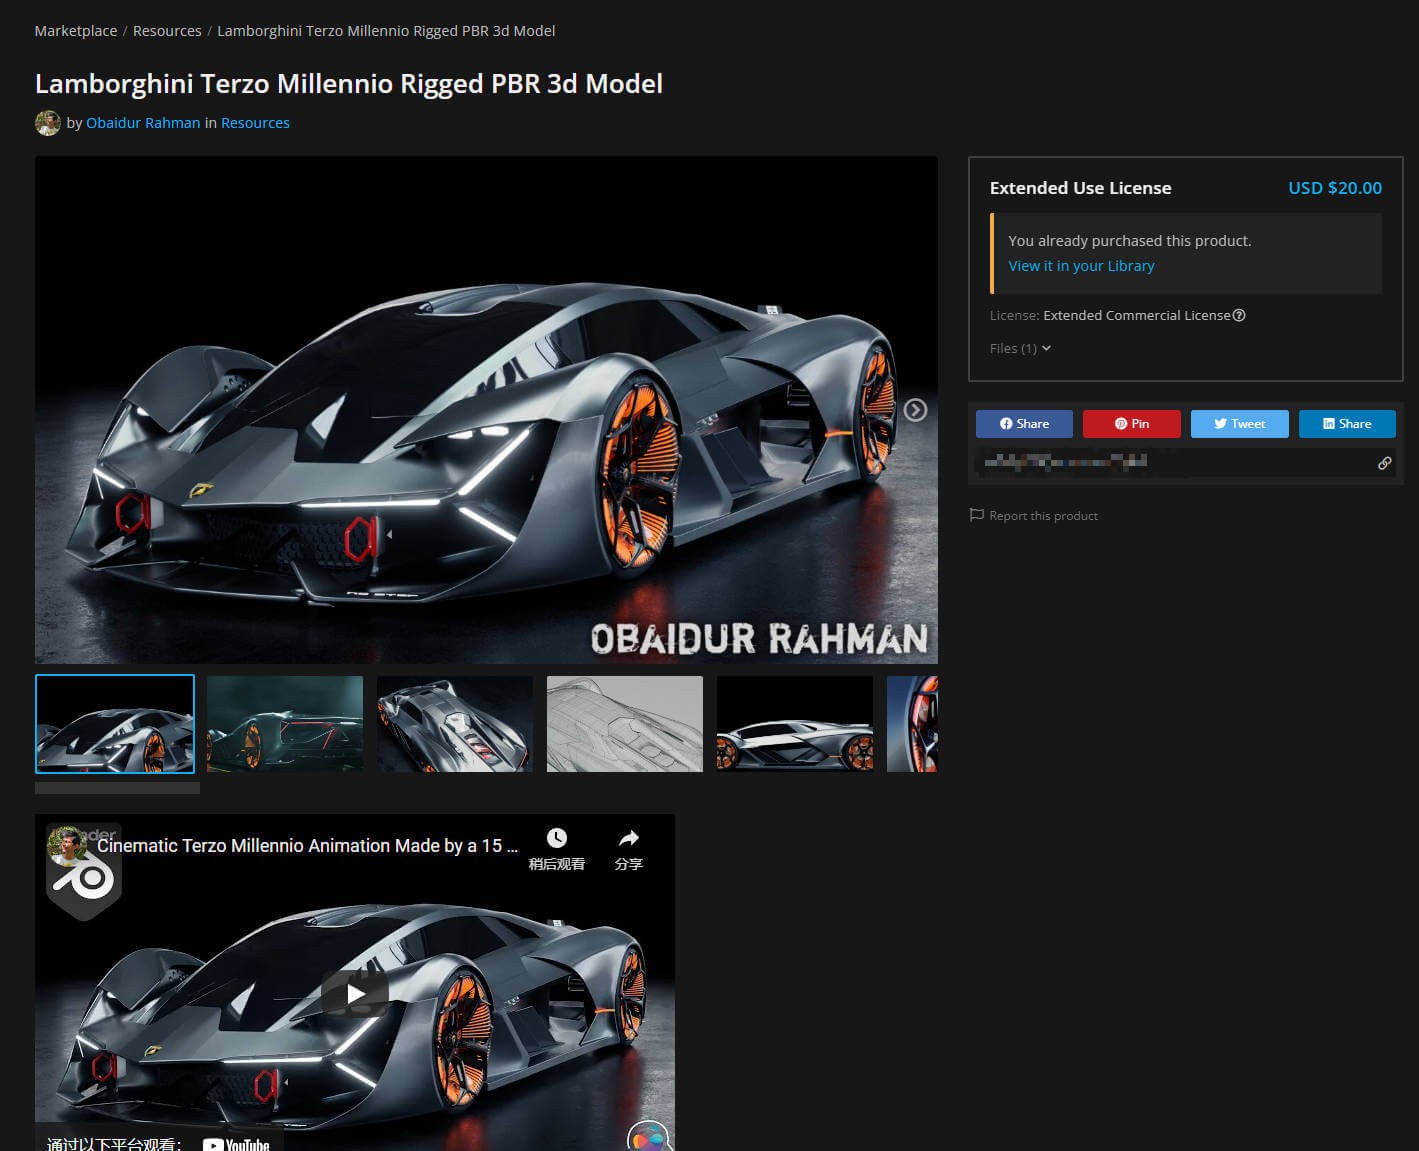Copy product link with chain icon

pyautogui.click(x=1384, y=463)
